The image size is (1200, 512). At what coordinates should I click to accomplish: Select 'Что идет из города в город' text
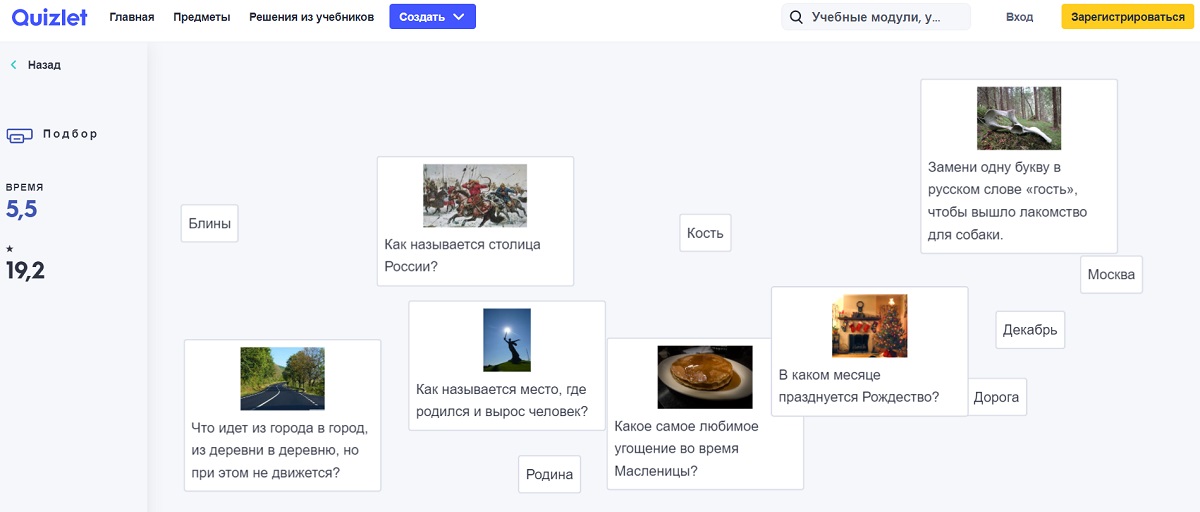[x=280, y=450]
